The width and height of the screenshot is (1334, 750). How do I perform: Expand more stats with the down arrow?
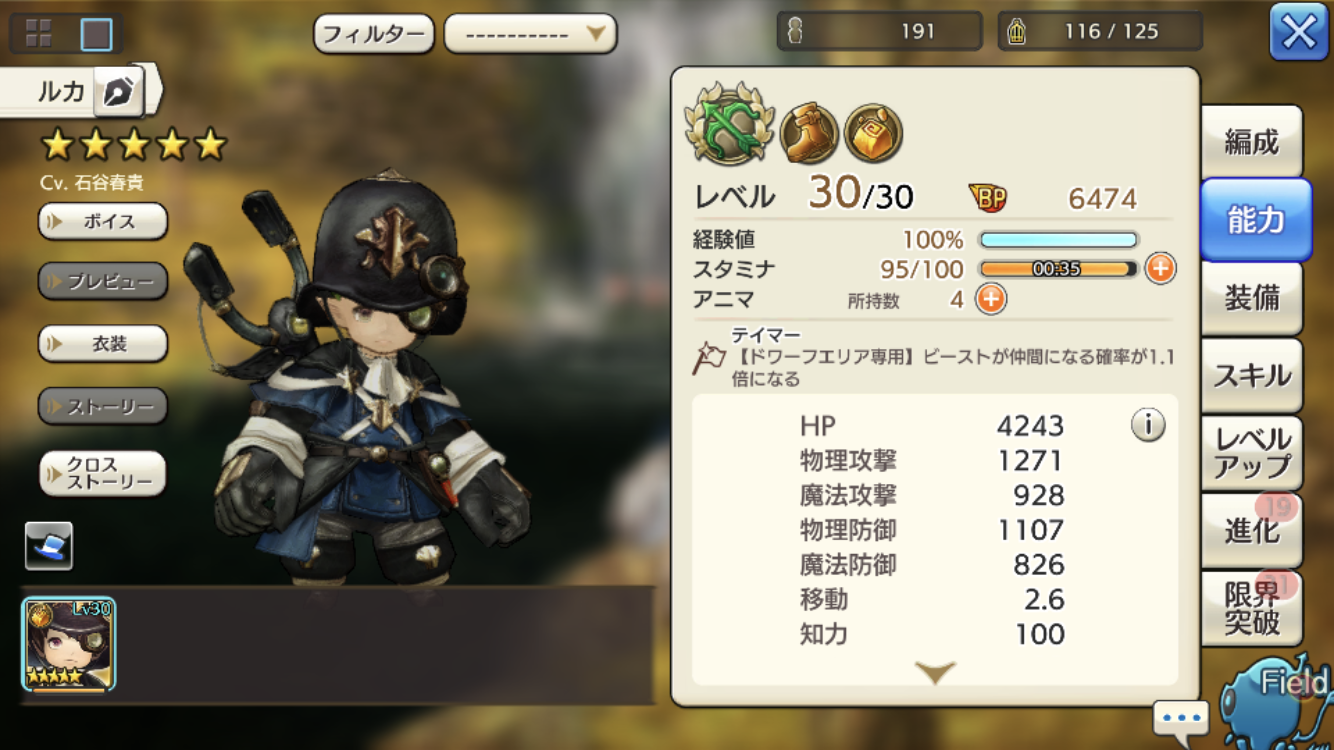click(x=935, y=672)
